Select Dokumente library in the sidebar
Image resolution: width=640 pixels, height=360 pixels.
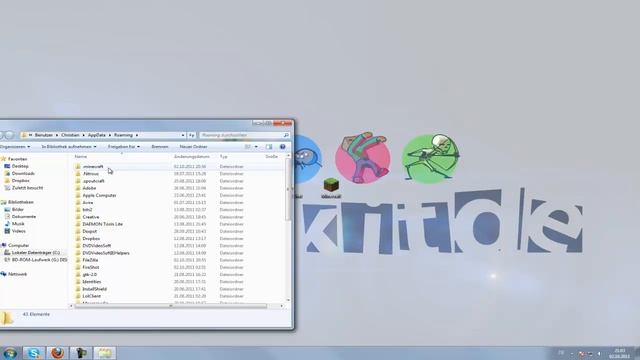pos(24,217)
